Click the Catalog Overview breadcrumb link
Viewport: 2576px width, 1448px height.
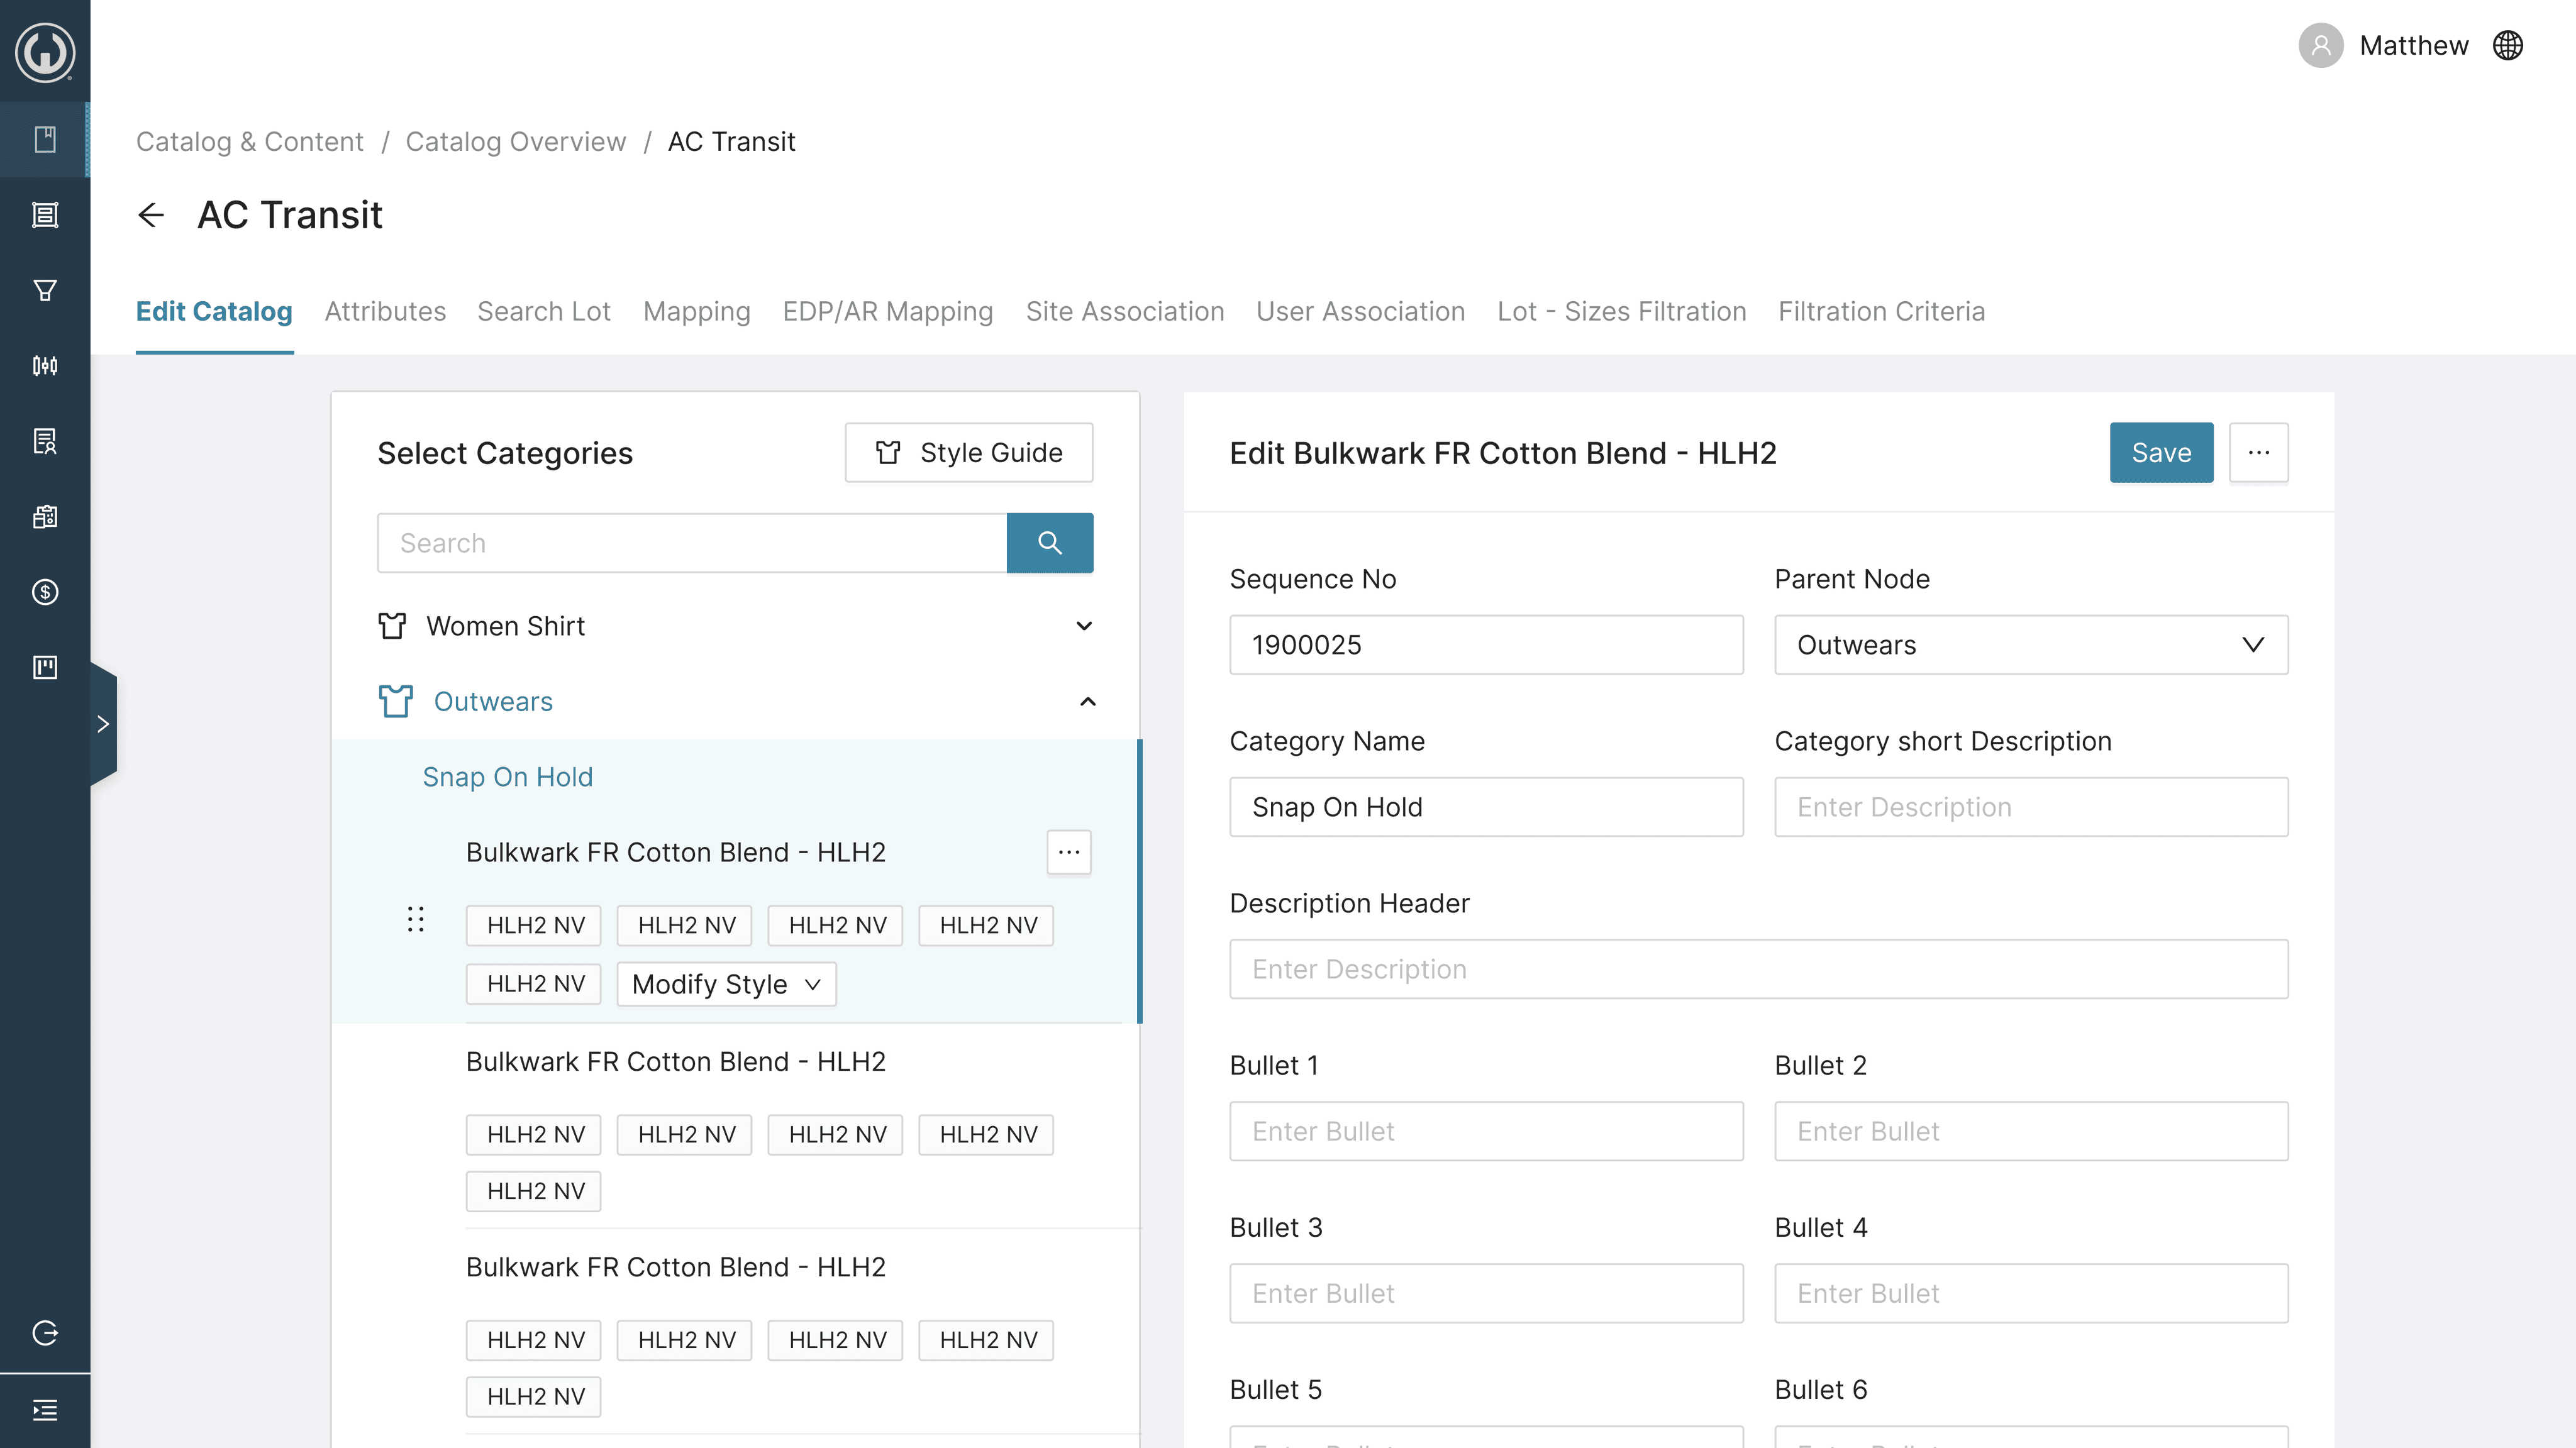515,142
